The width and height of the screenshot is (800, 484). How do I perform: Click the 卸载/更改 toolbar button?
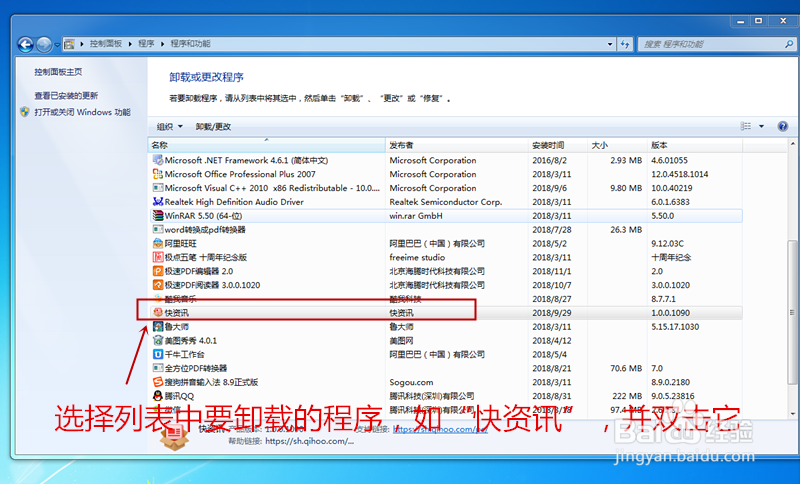click(x=213, y=126)
